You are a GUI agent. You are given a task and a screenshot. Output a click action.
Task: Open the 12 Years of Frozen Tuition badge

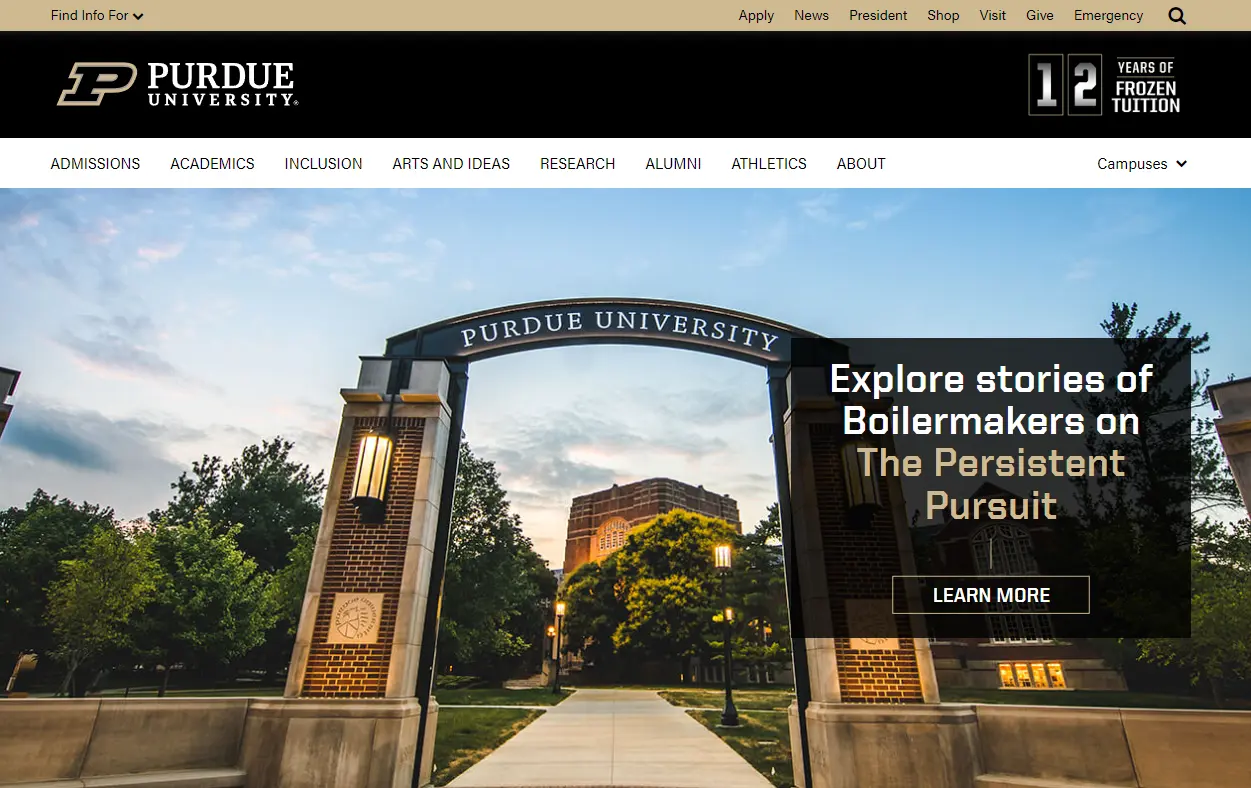pyautogui.click(x=1104, y=85)
